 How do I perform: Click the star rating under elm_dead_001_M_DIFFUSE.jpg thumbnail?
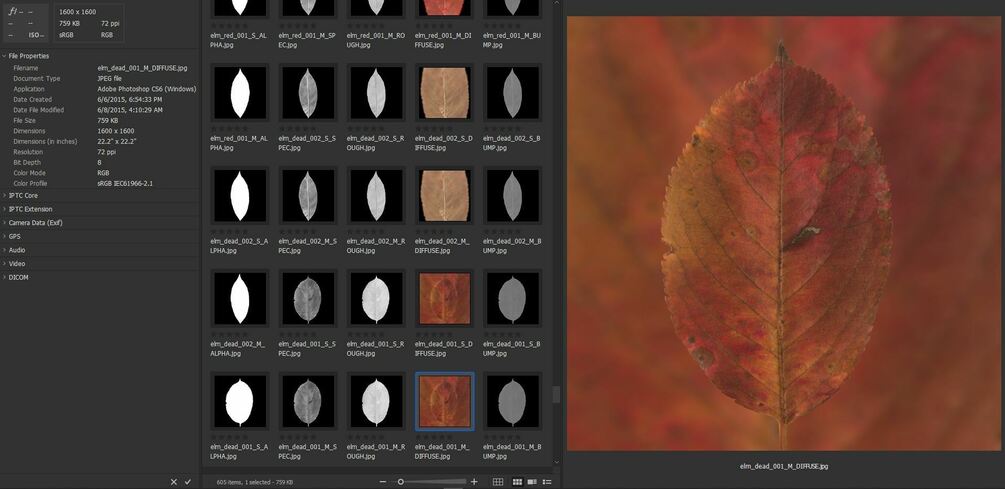tap(434, 437)
